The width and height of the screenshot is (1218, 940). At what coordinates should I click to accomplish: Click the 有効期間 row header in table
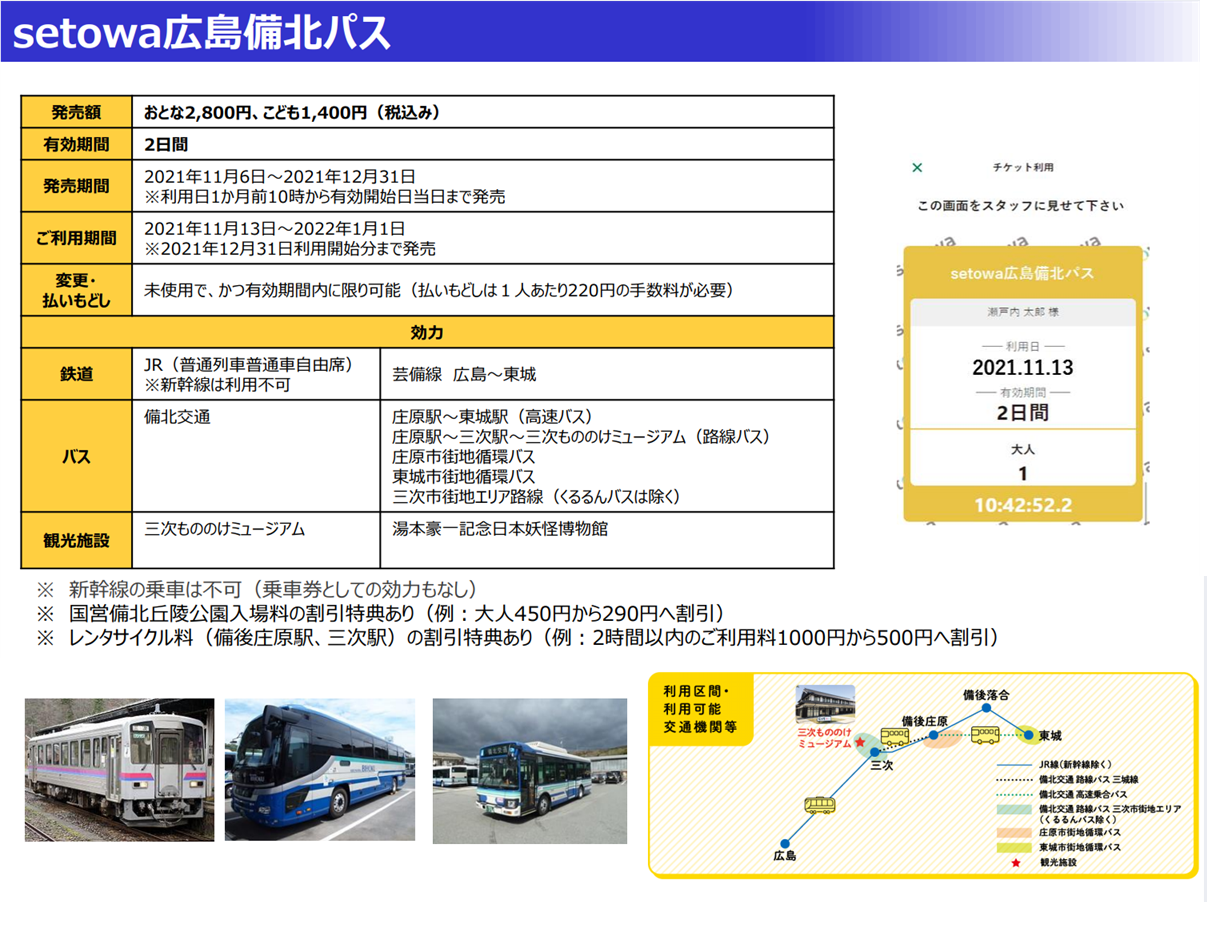[77, 144]
